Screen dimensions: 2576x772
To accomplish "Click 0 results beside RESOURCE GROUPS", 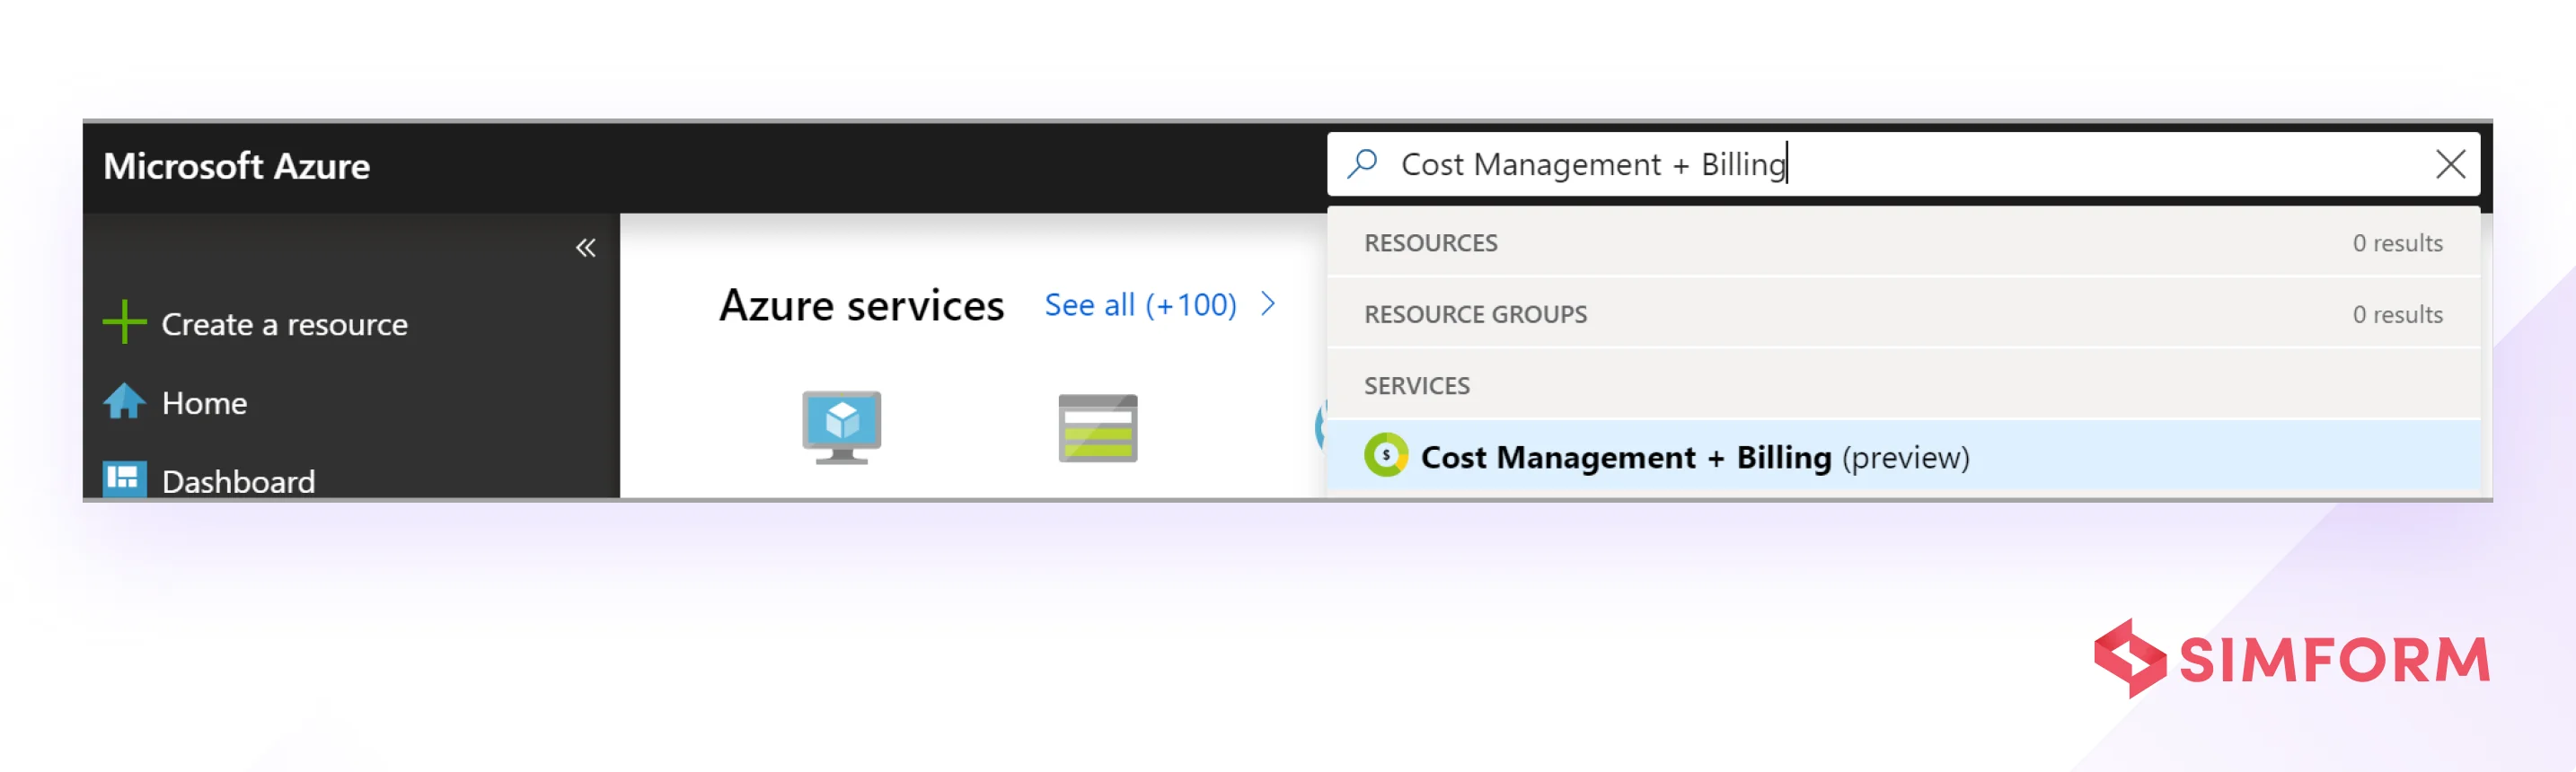I will point(2397,314).
